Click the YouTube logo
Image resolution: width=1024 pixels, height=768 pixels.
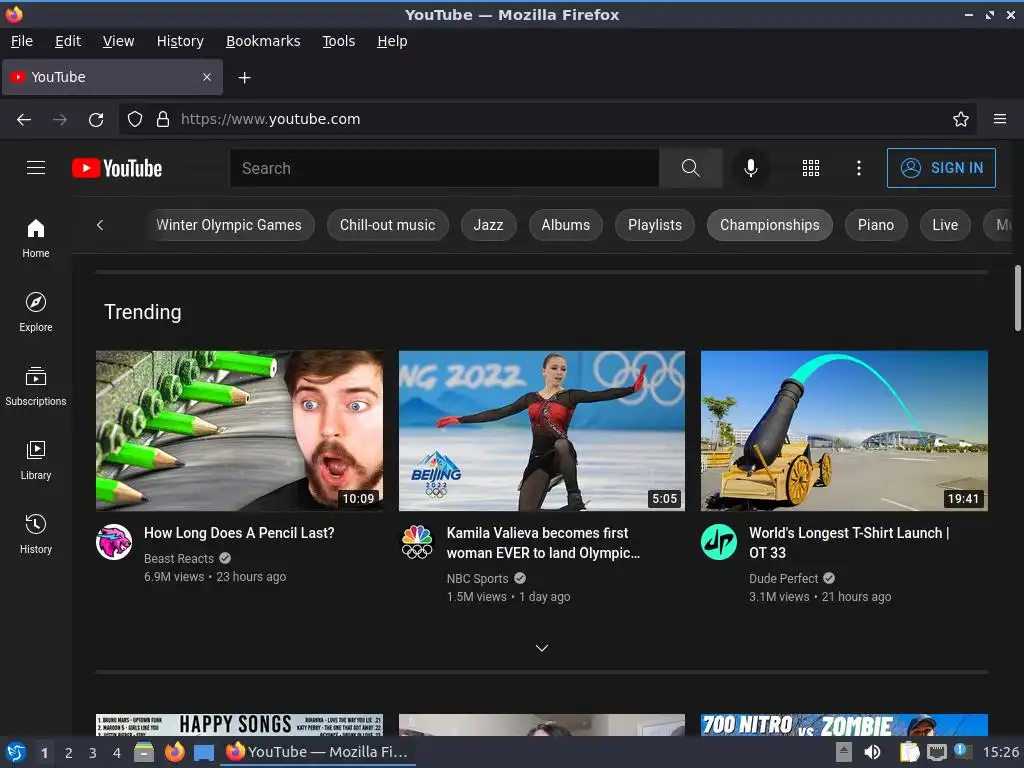117,168
